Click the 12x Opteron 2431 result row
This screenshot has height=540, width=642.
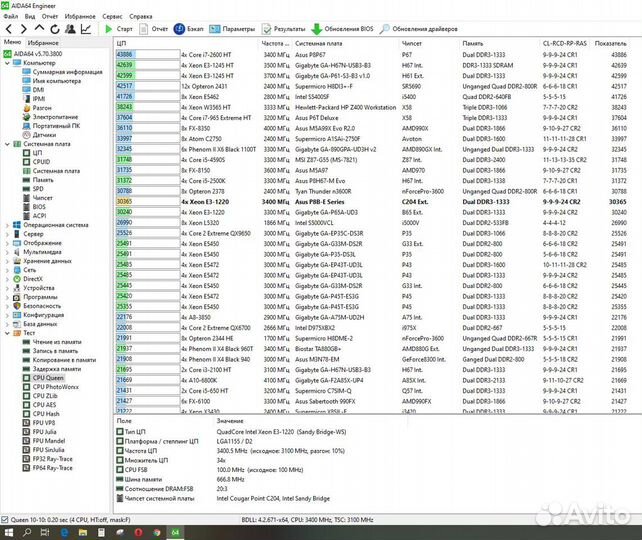372,86
